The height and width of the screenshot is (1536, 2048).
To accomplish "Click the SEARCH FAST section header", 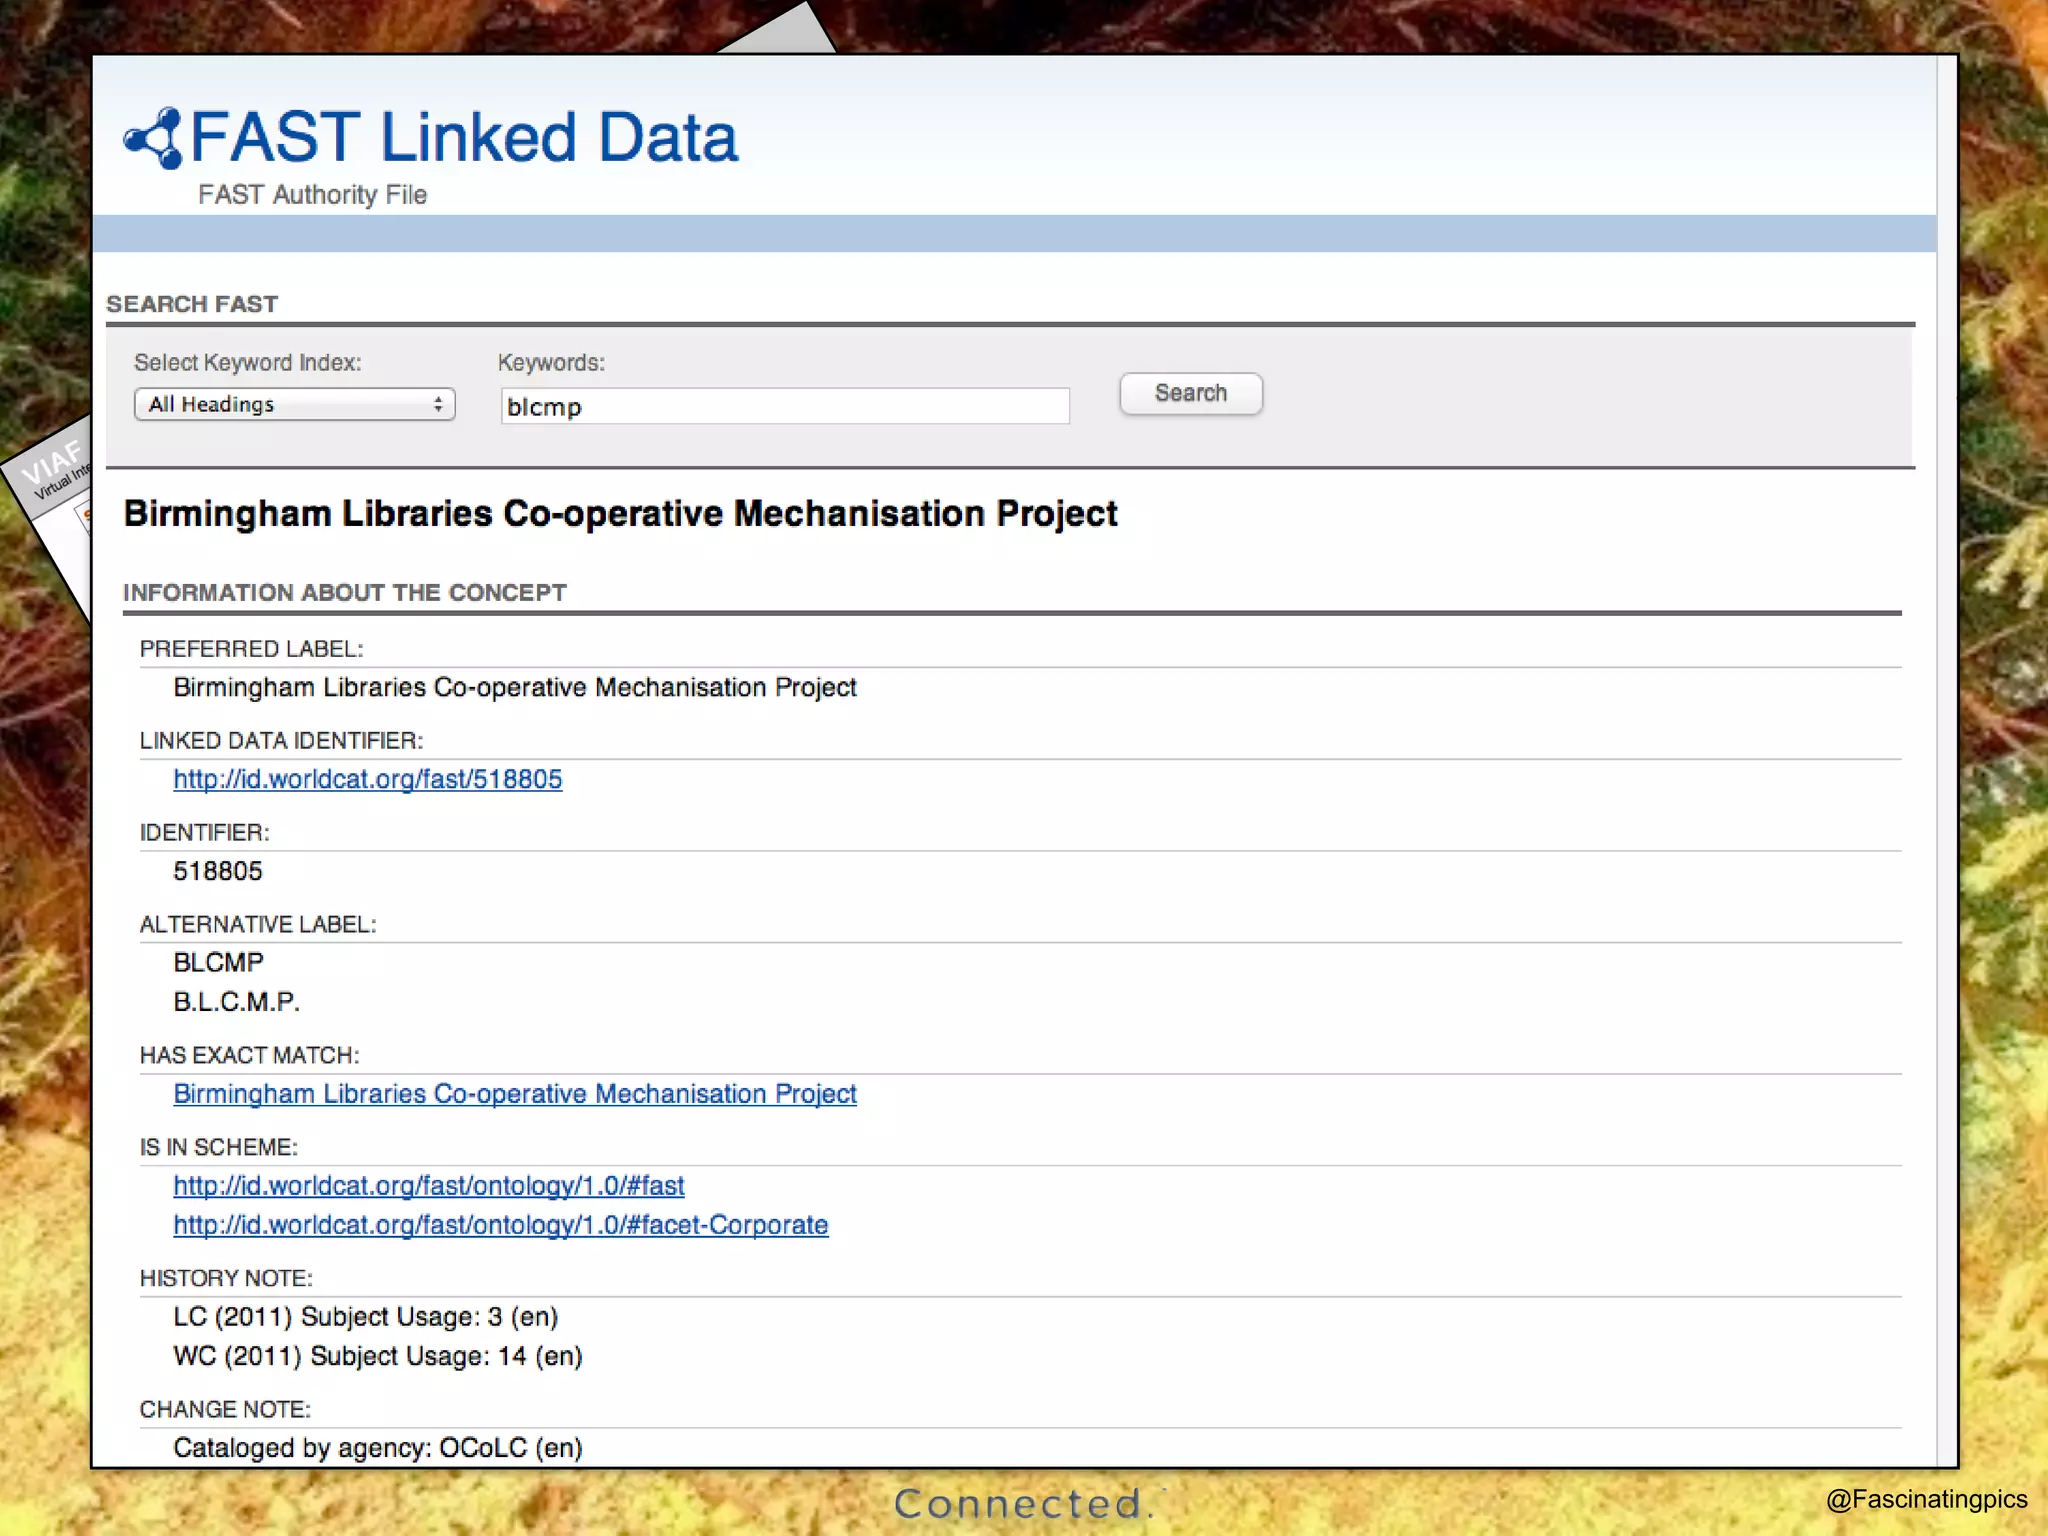I will [192, 304].
